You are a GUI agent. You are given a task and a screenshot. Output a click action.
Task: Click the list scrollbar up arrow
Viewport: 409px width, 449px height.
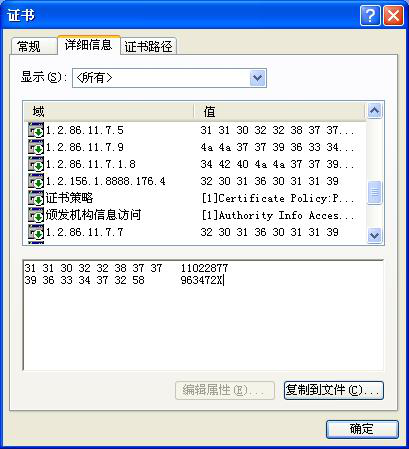(374, 111)
